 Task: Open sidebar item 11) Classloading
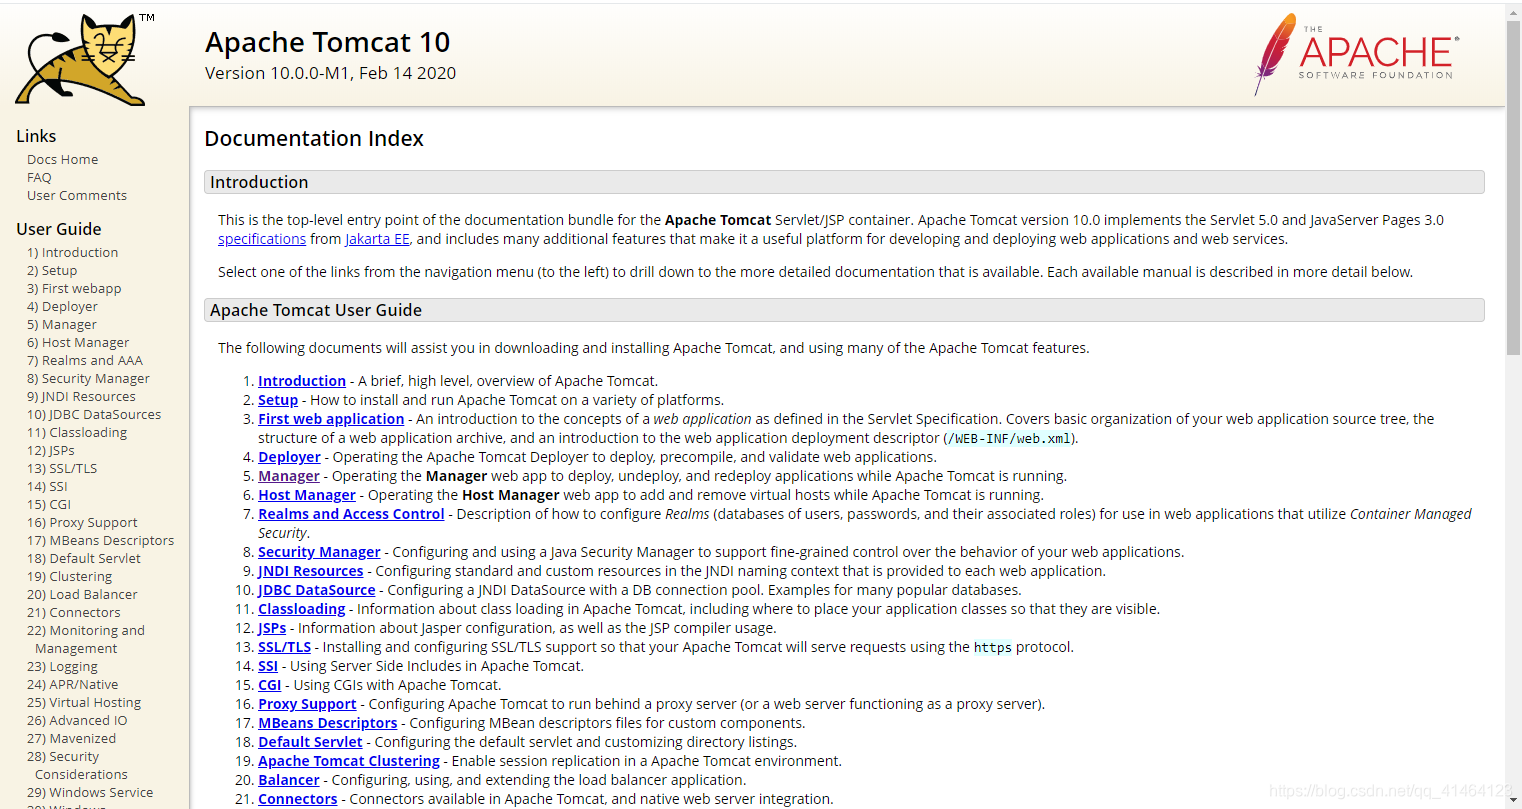(77, 432)
